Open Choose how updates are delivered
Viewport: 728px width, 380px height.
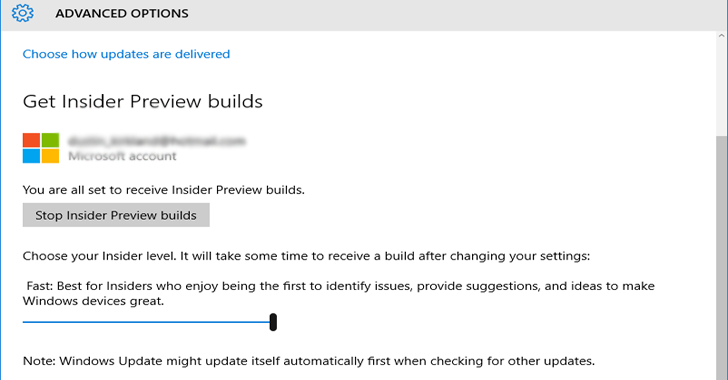point(126,54)
